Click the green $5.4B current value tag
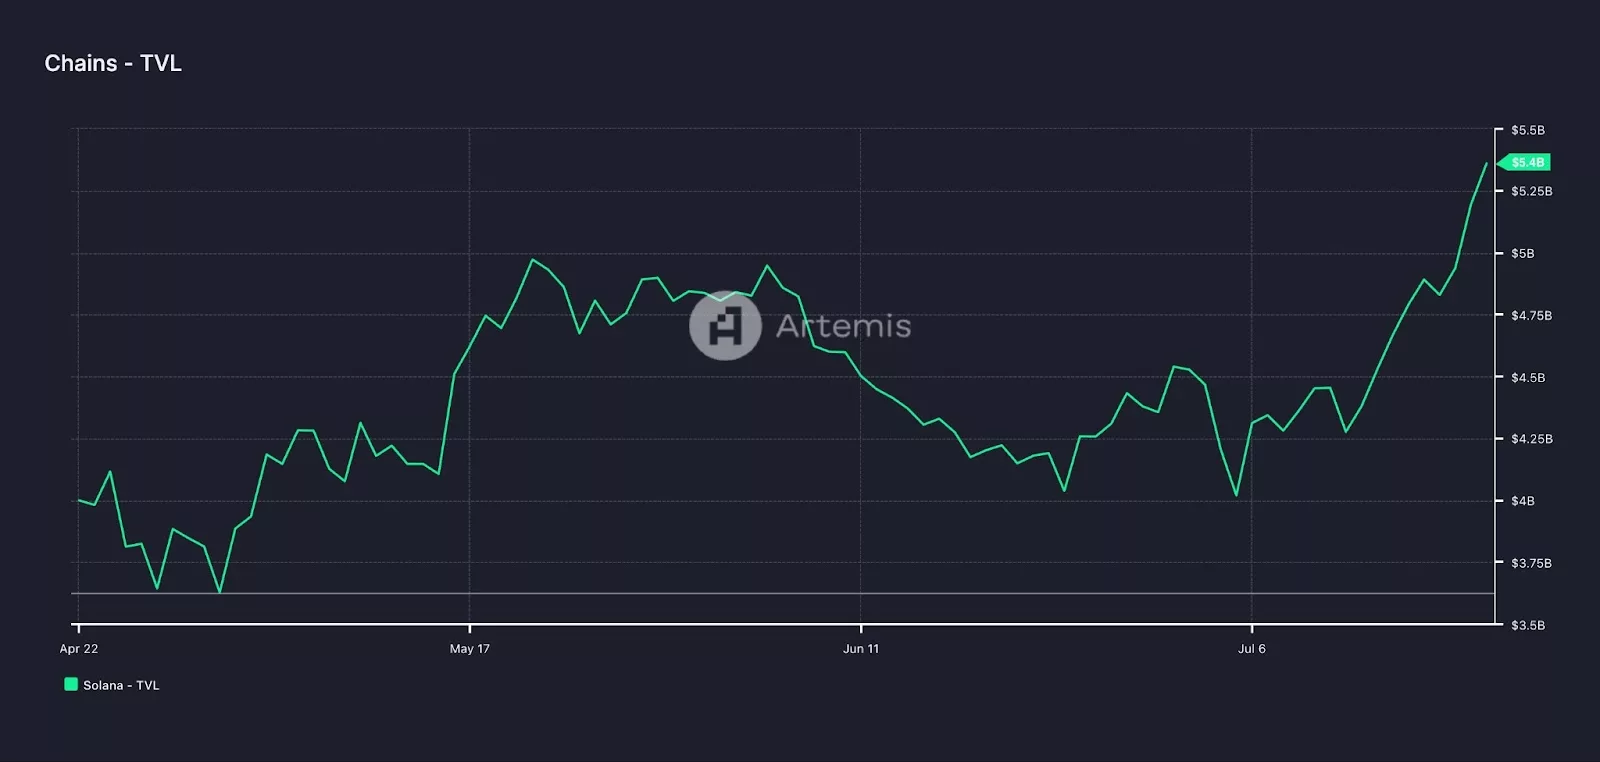Image resolution: width=1600 pixels, height=762 pixels. 1525,162
